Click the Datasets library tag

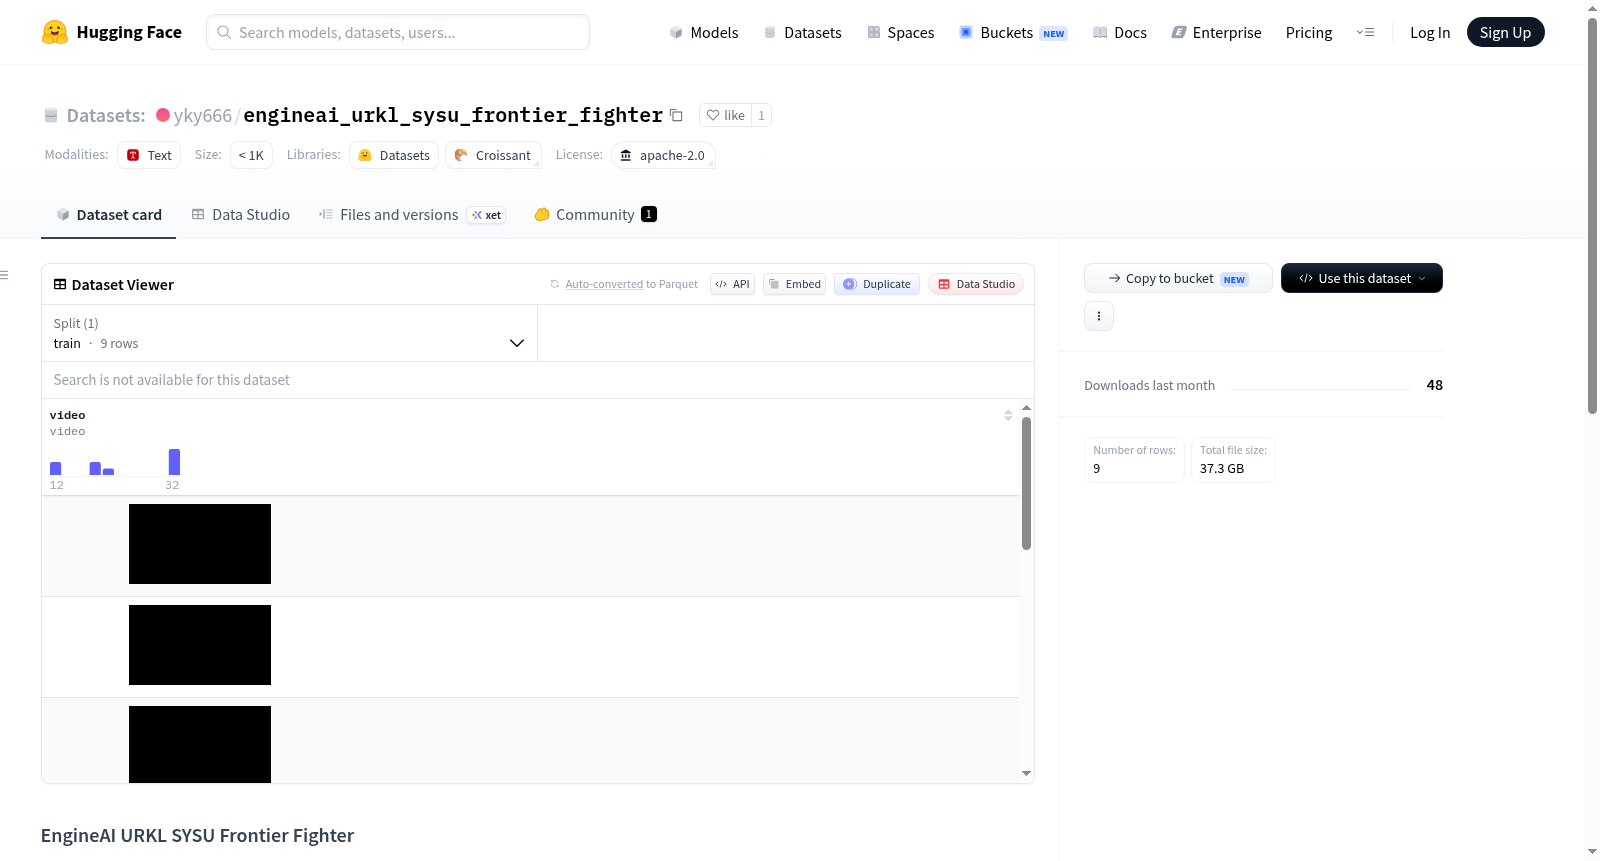pos(394,155)
